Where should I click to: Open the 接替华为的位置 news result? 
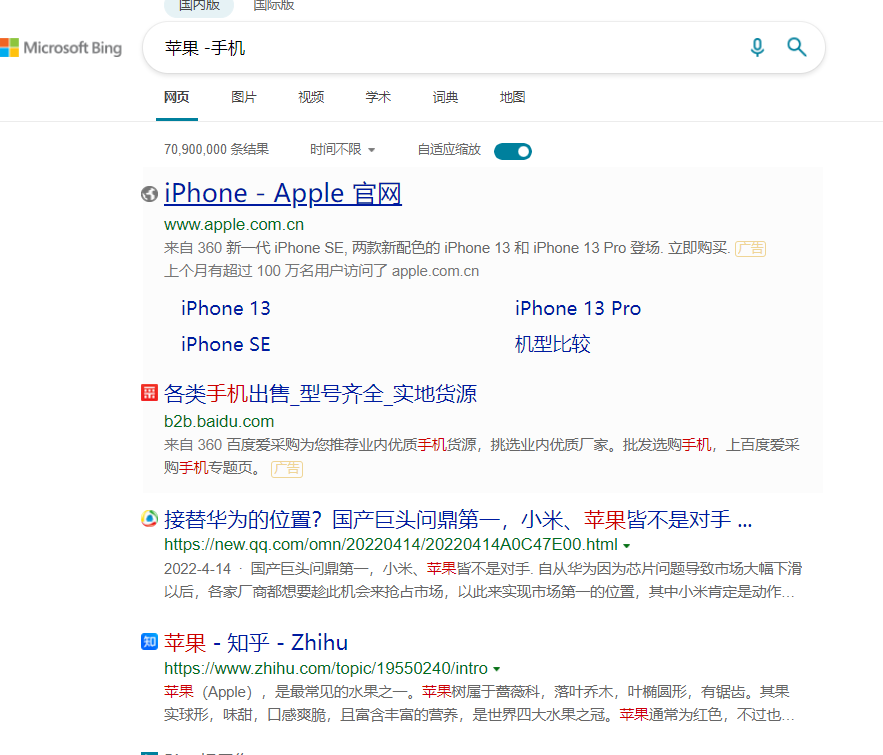pyautogui.click(x=458, y=519)
